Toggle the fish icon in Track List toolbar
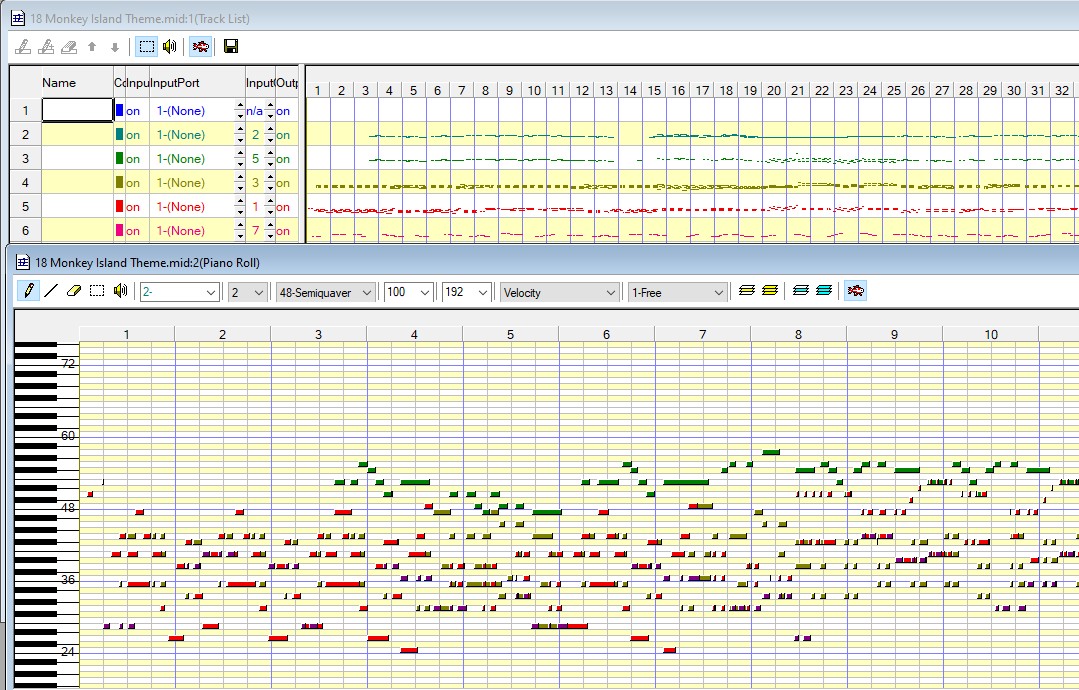Image resolution: width=1079 pixels, height=690 pixels. tap(200, 47)
